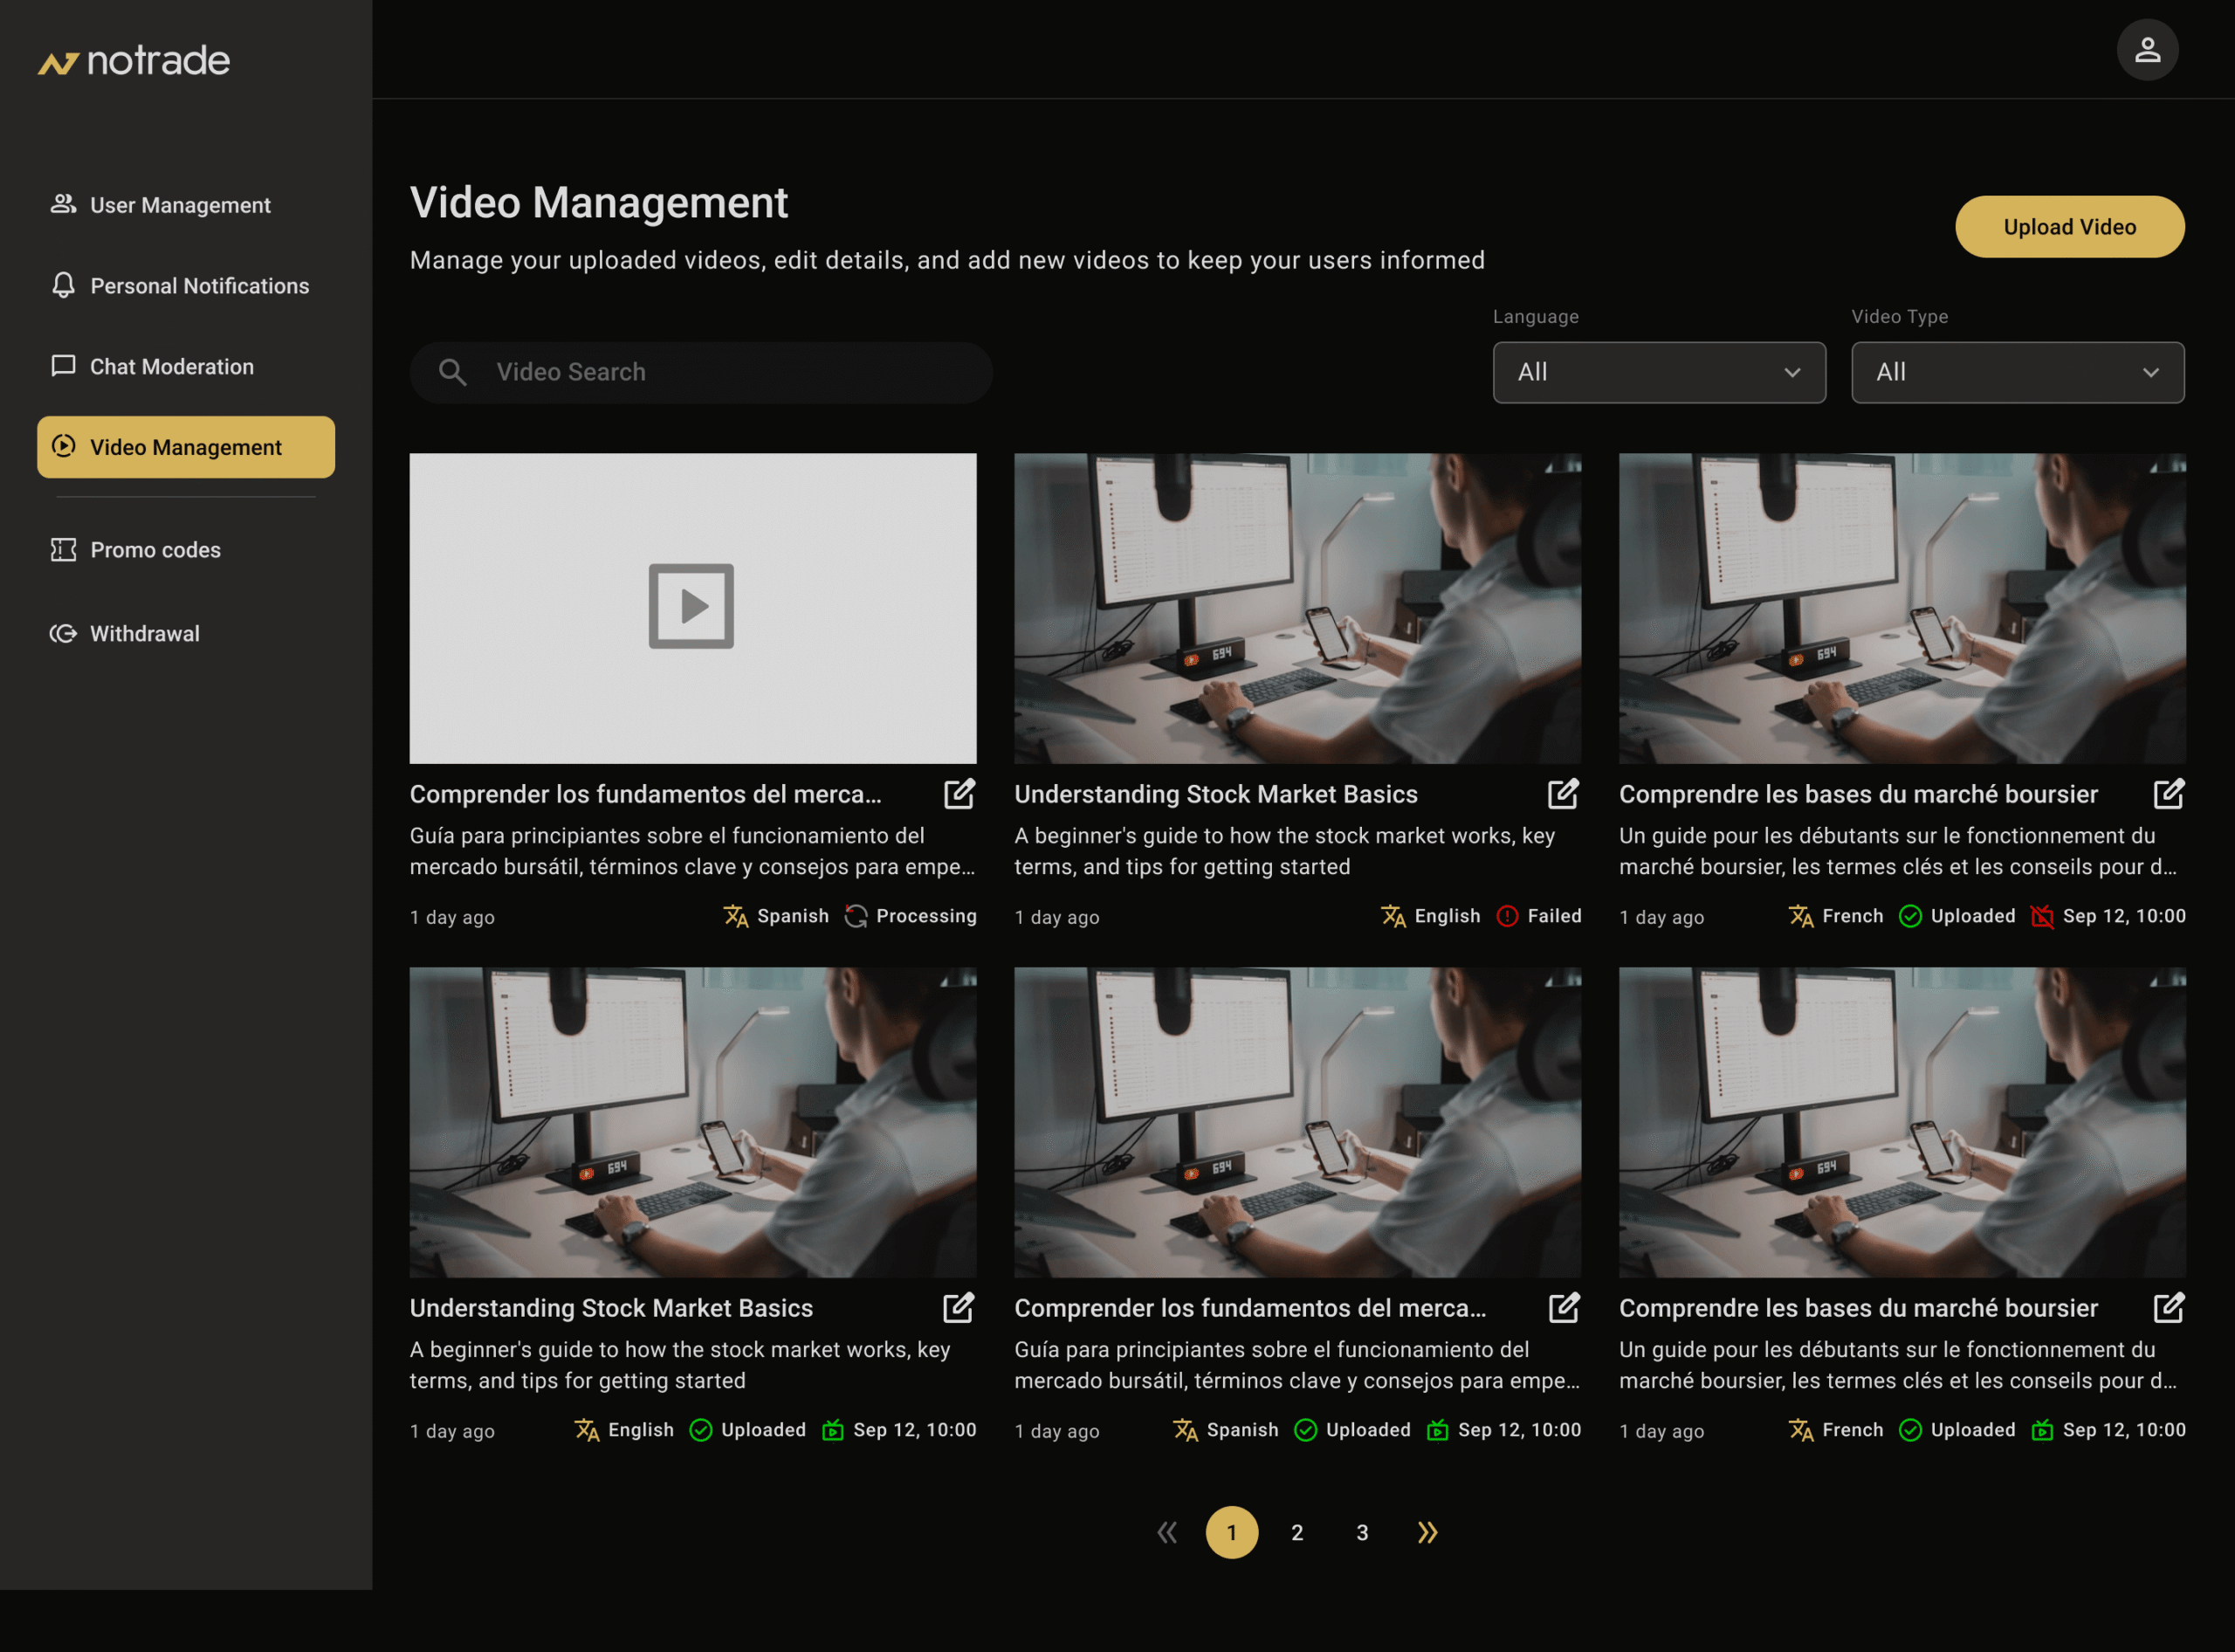Click inside the Video Search field
Image resolution: width=2235 pixels, height=1652 pixels.
pyautogui.click(x=700, y=372)
